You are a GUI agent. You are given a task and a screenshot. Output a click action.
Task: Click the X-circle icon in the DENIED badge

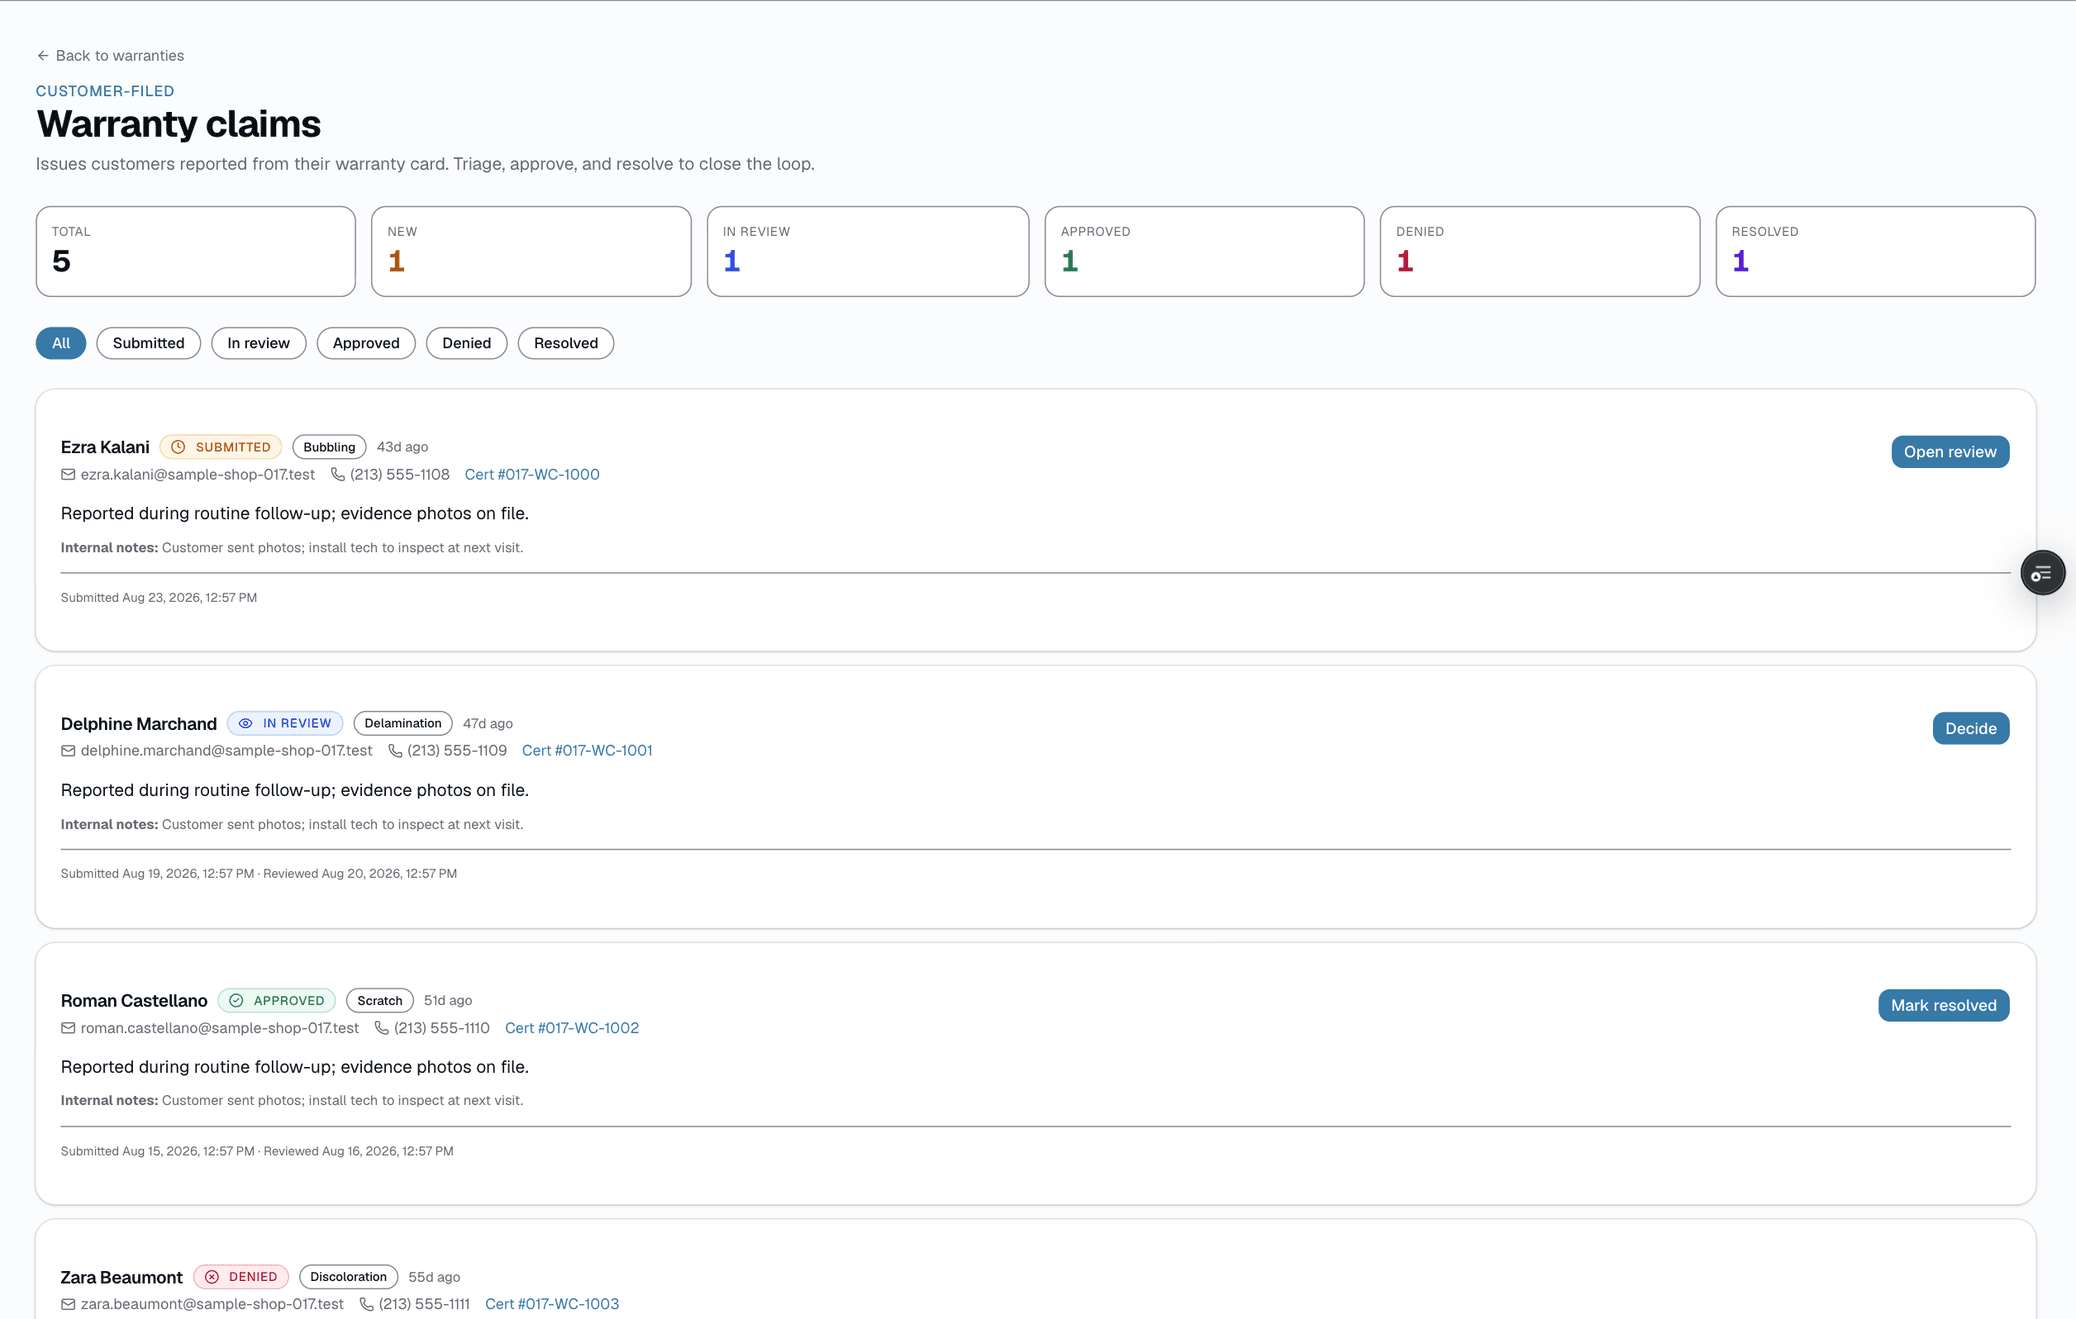212,1277
